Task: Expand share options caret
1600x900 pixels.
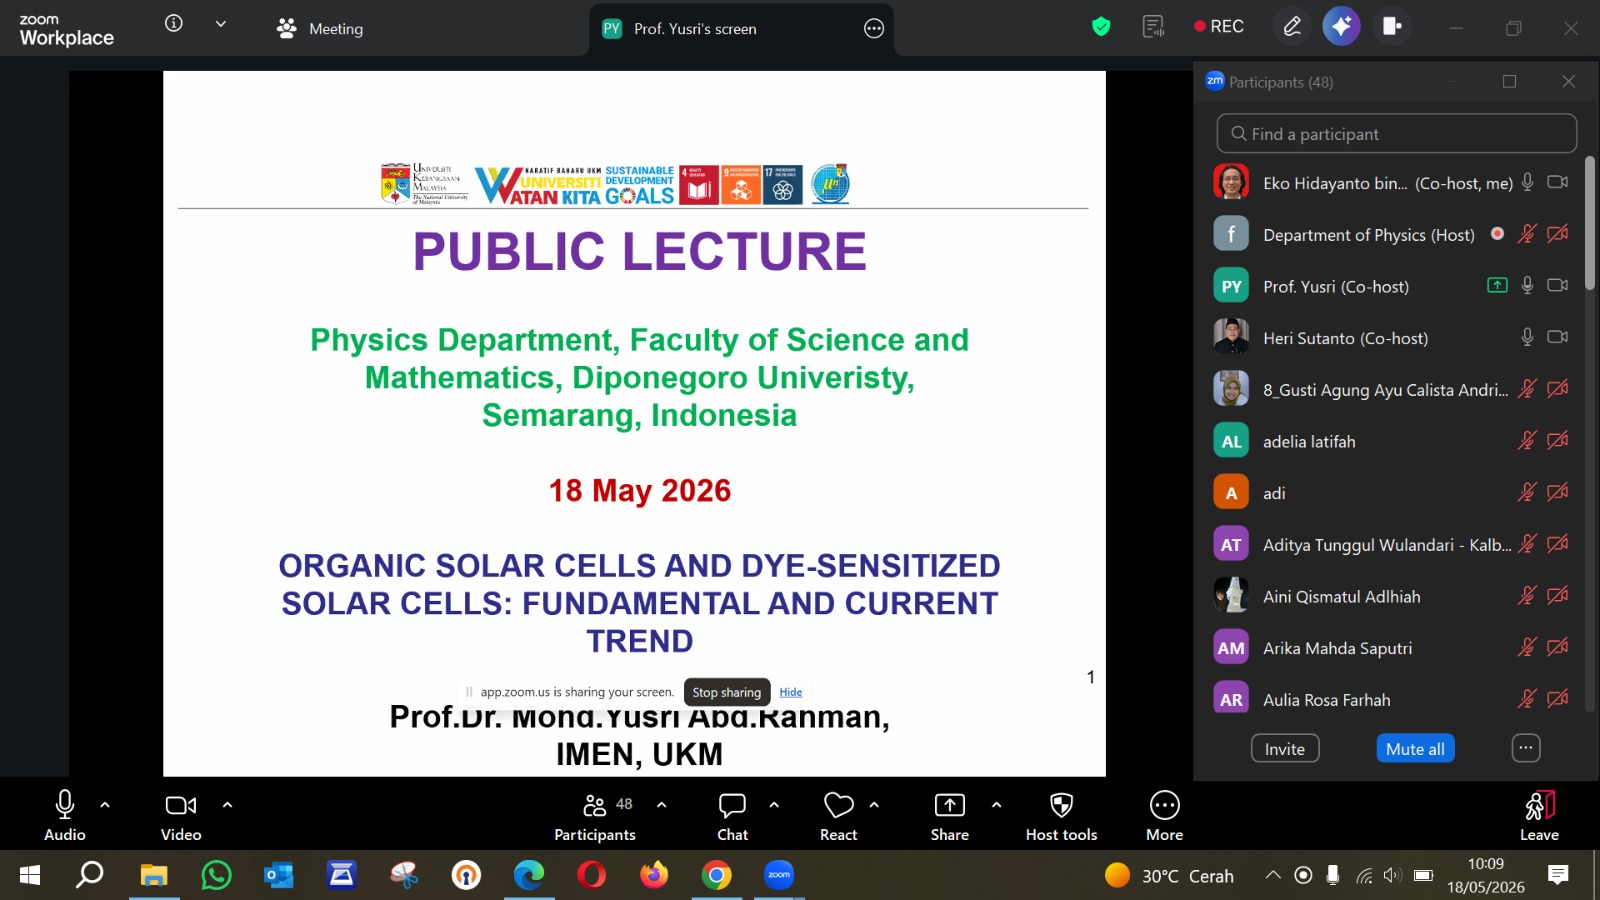Action: click(x=996, y=804)
